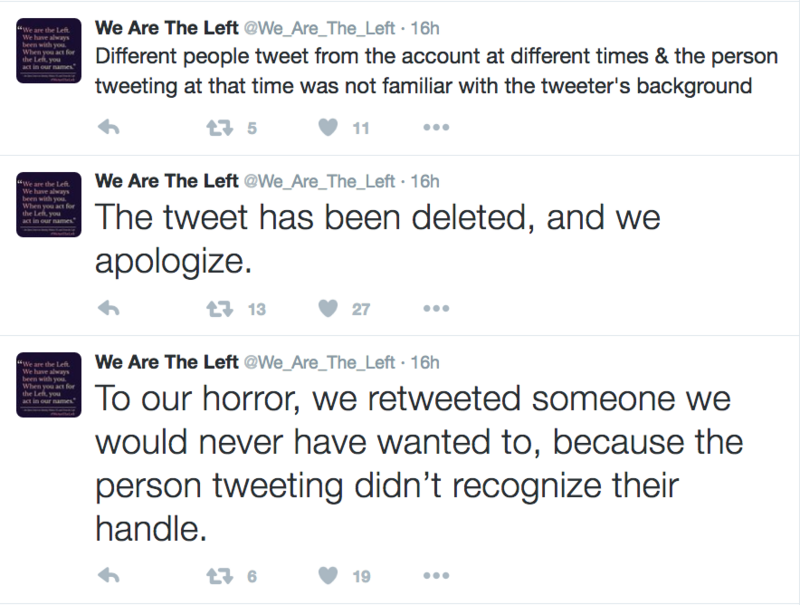The width and height of the screenshot is (800, 605).
Task: Open the 16h timestamp on the first tweet
Action: [x=426, y=27]
